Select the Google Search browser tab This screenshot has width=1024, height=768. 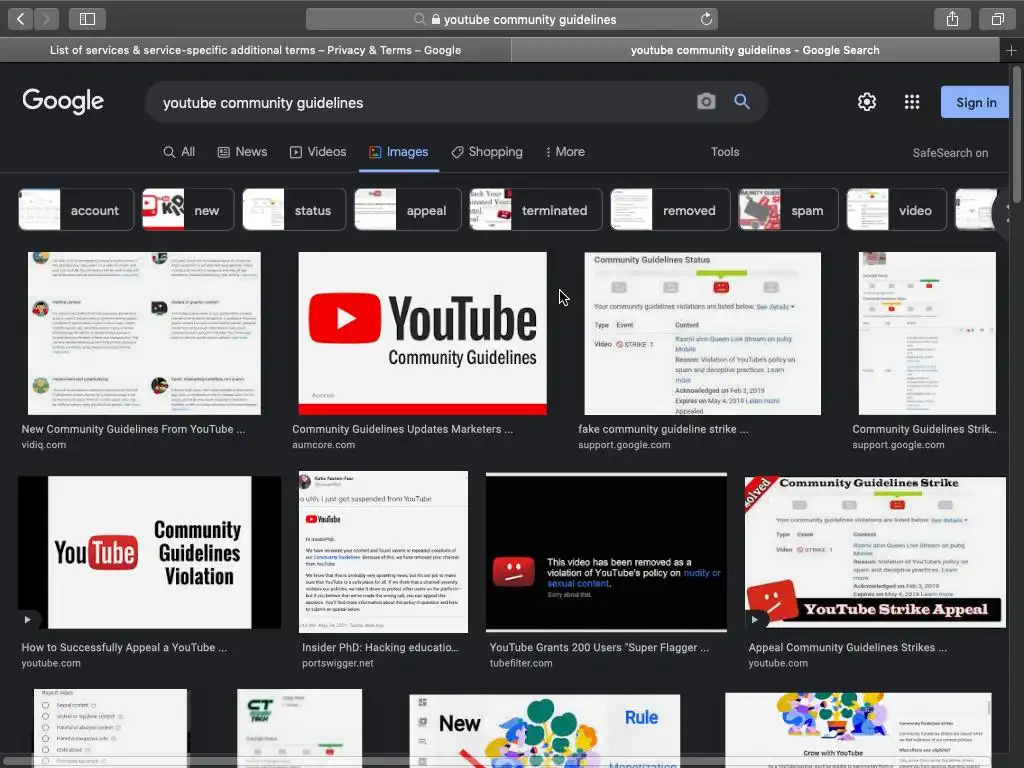pyautogui.click(x=755, y=50)
